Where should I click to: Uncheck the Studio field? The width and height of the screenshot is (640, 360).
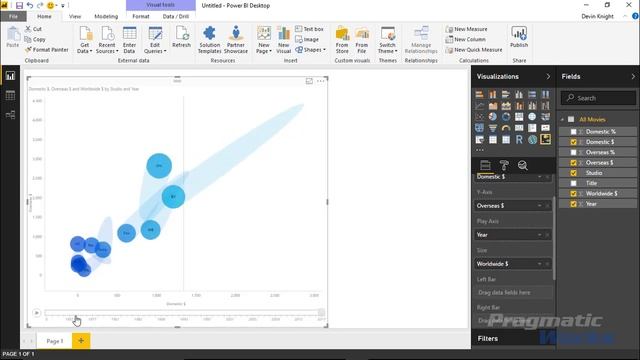point(573,173)
